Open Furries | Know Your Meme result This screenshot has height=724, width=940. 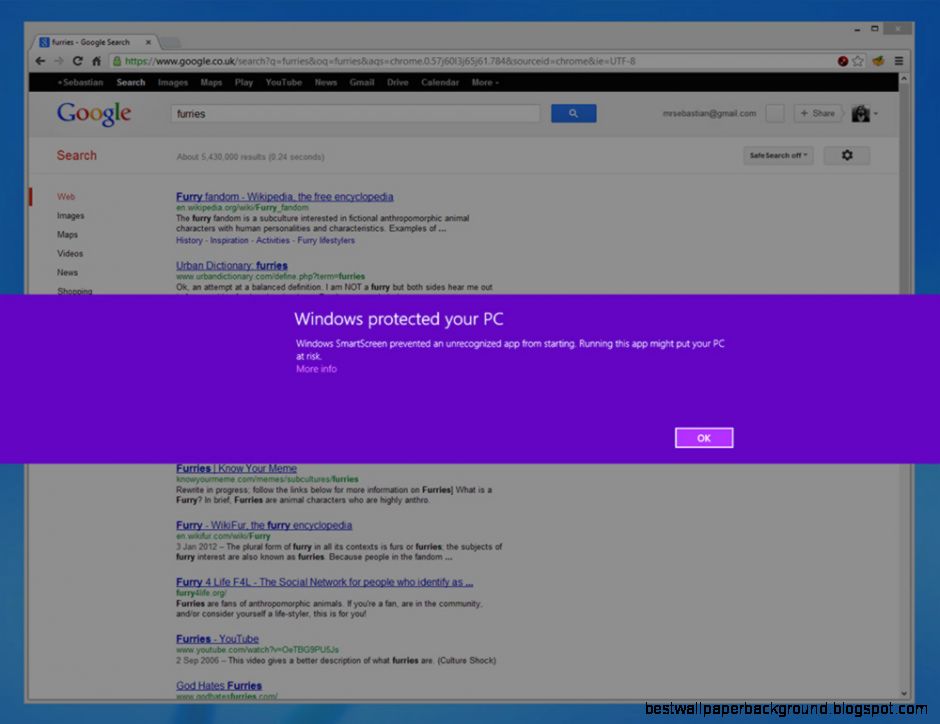[x=236, y=468]
